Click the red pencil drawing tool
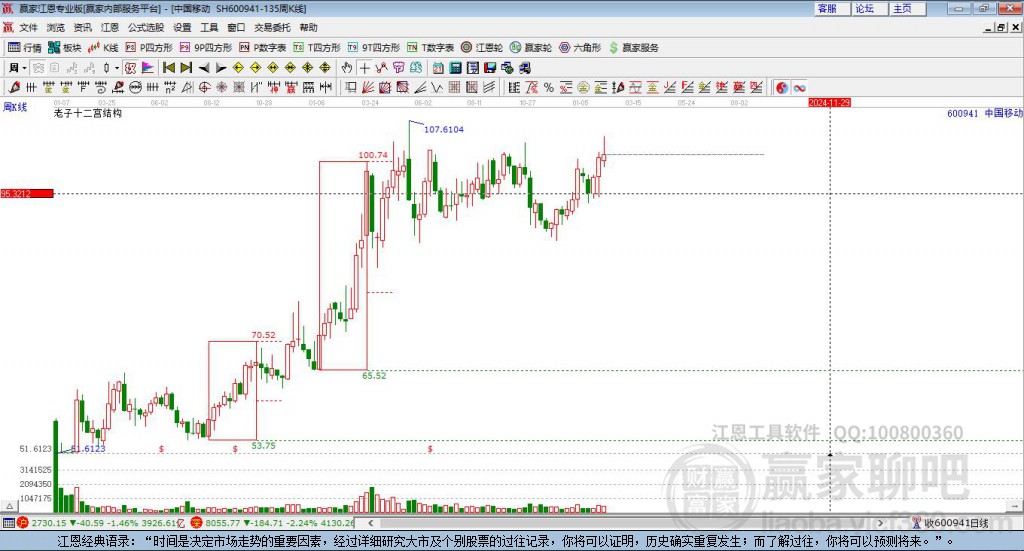Image resolution: width=1024 pixels, height=551 pixels. point(14,87)
